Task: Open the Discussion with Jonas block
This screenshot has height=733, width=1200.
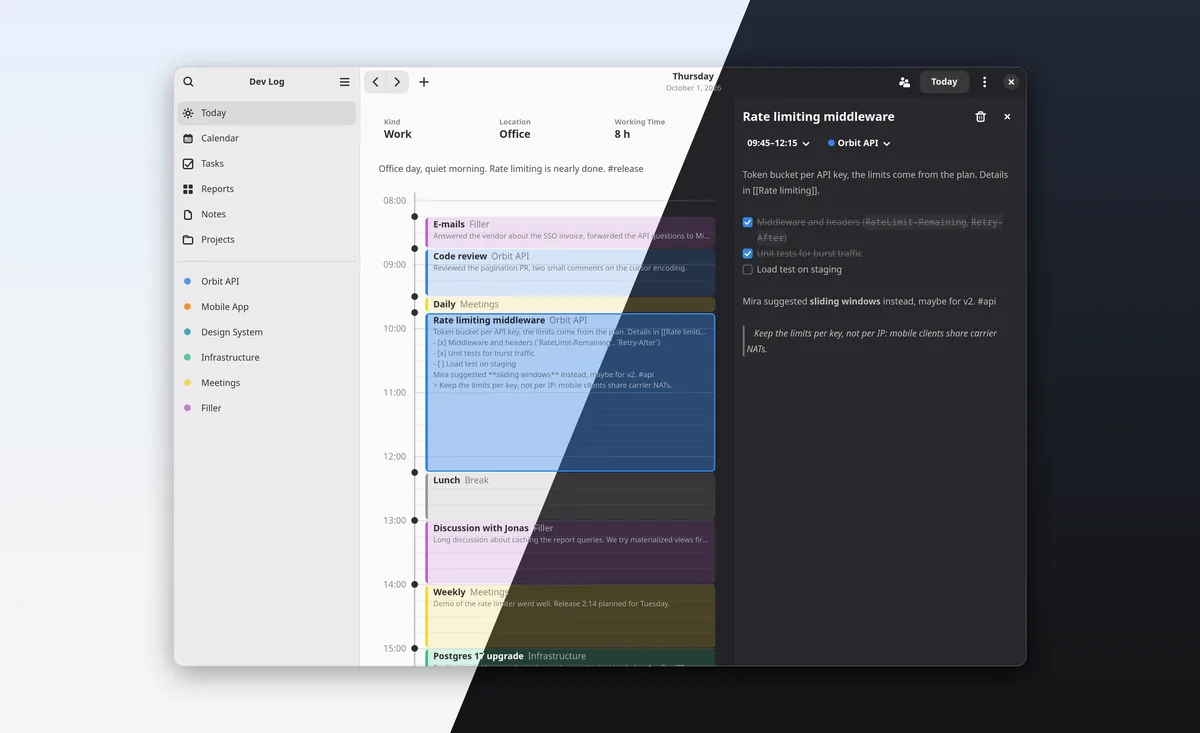Action: click(x=570, y=552)
